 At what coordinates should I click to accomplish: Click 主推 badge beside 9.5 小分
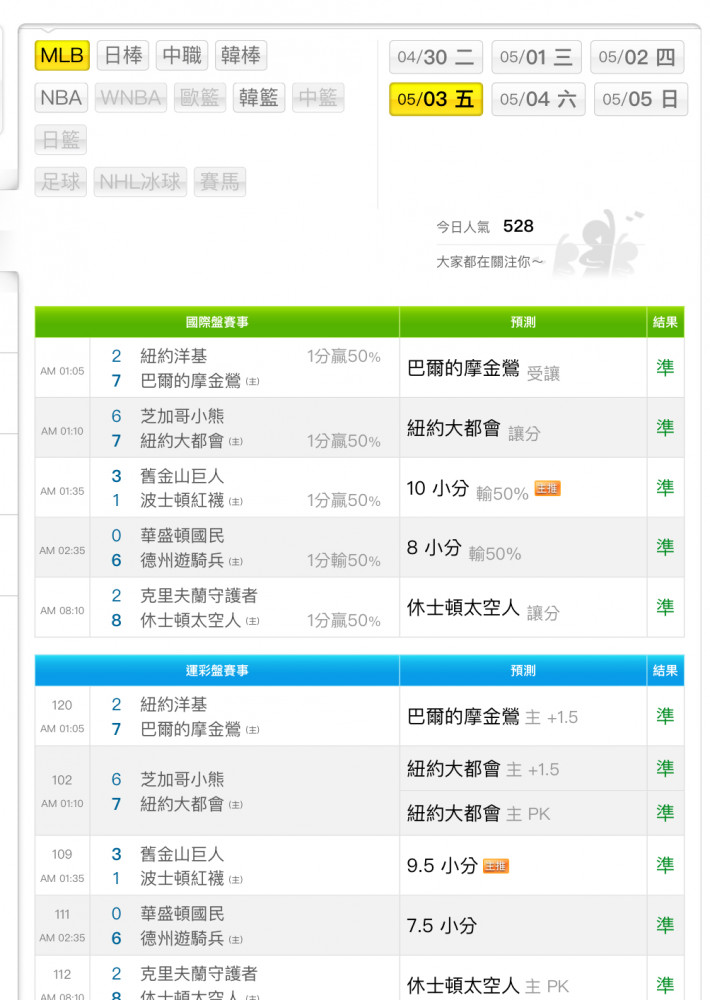496,866
